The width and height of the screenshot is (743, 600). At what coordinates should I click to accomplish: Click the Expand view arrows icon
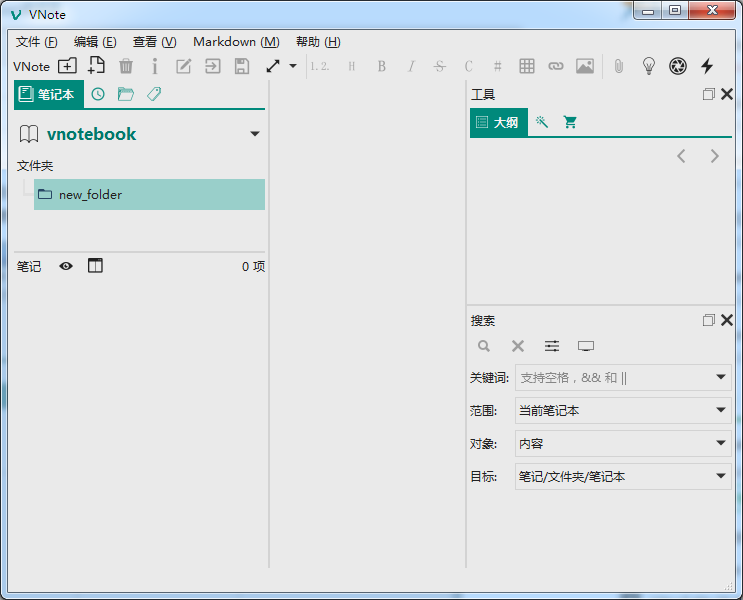click(273, 66)
